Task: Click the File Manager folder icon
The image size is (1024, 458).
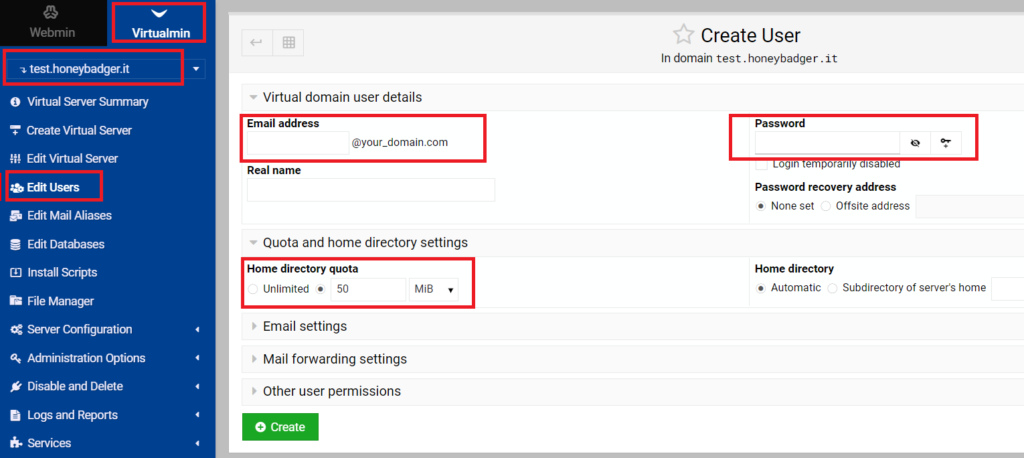Action: click(16, 301)
